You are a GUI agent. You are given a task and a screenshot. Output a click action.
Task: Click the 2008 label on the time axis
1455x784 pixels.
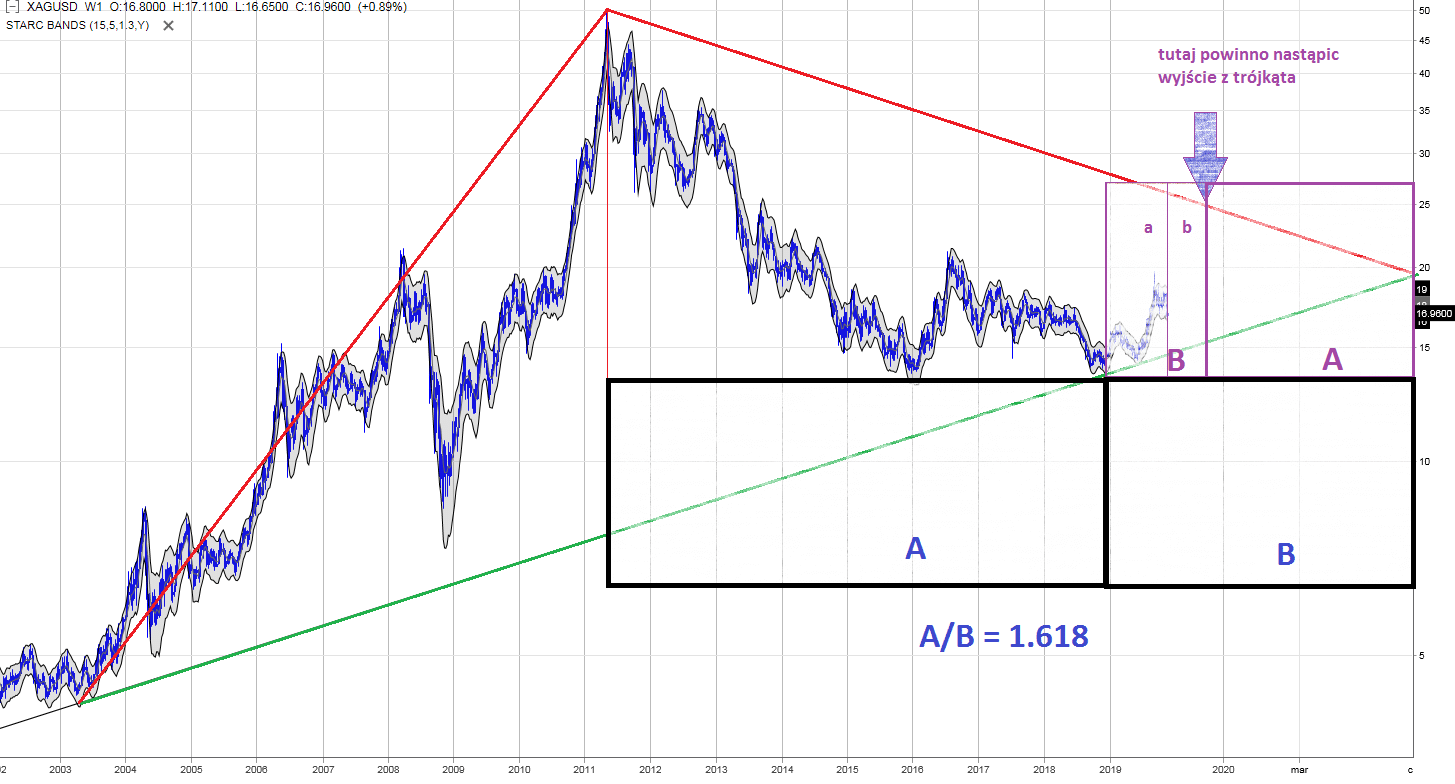388,771
